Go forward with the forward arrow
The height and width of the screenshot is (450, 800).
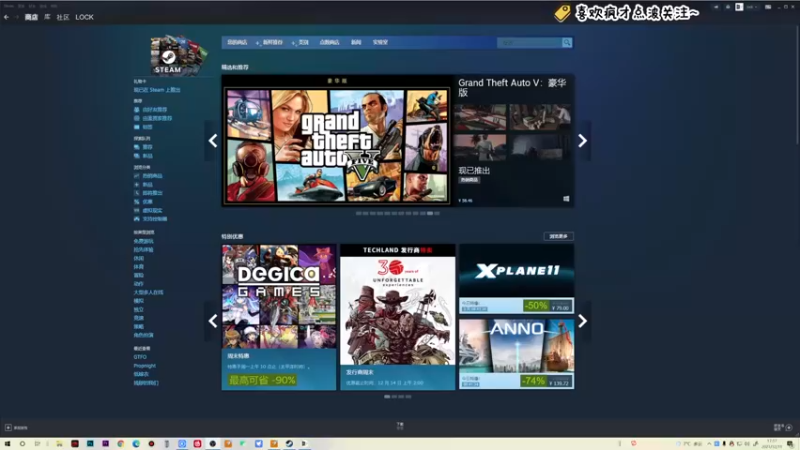point(16,17)
